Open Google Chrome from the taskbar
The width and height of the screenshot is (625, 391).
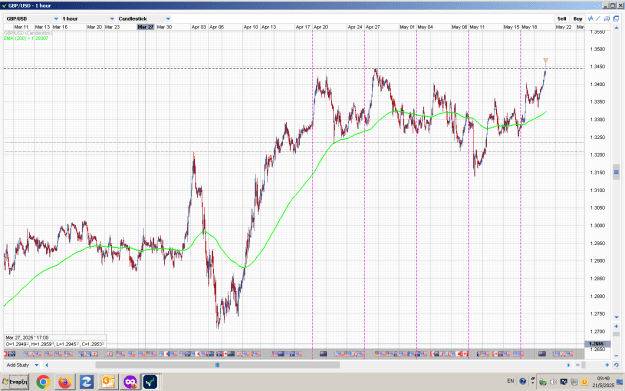click(43, 382)
